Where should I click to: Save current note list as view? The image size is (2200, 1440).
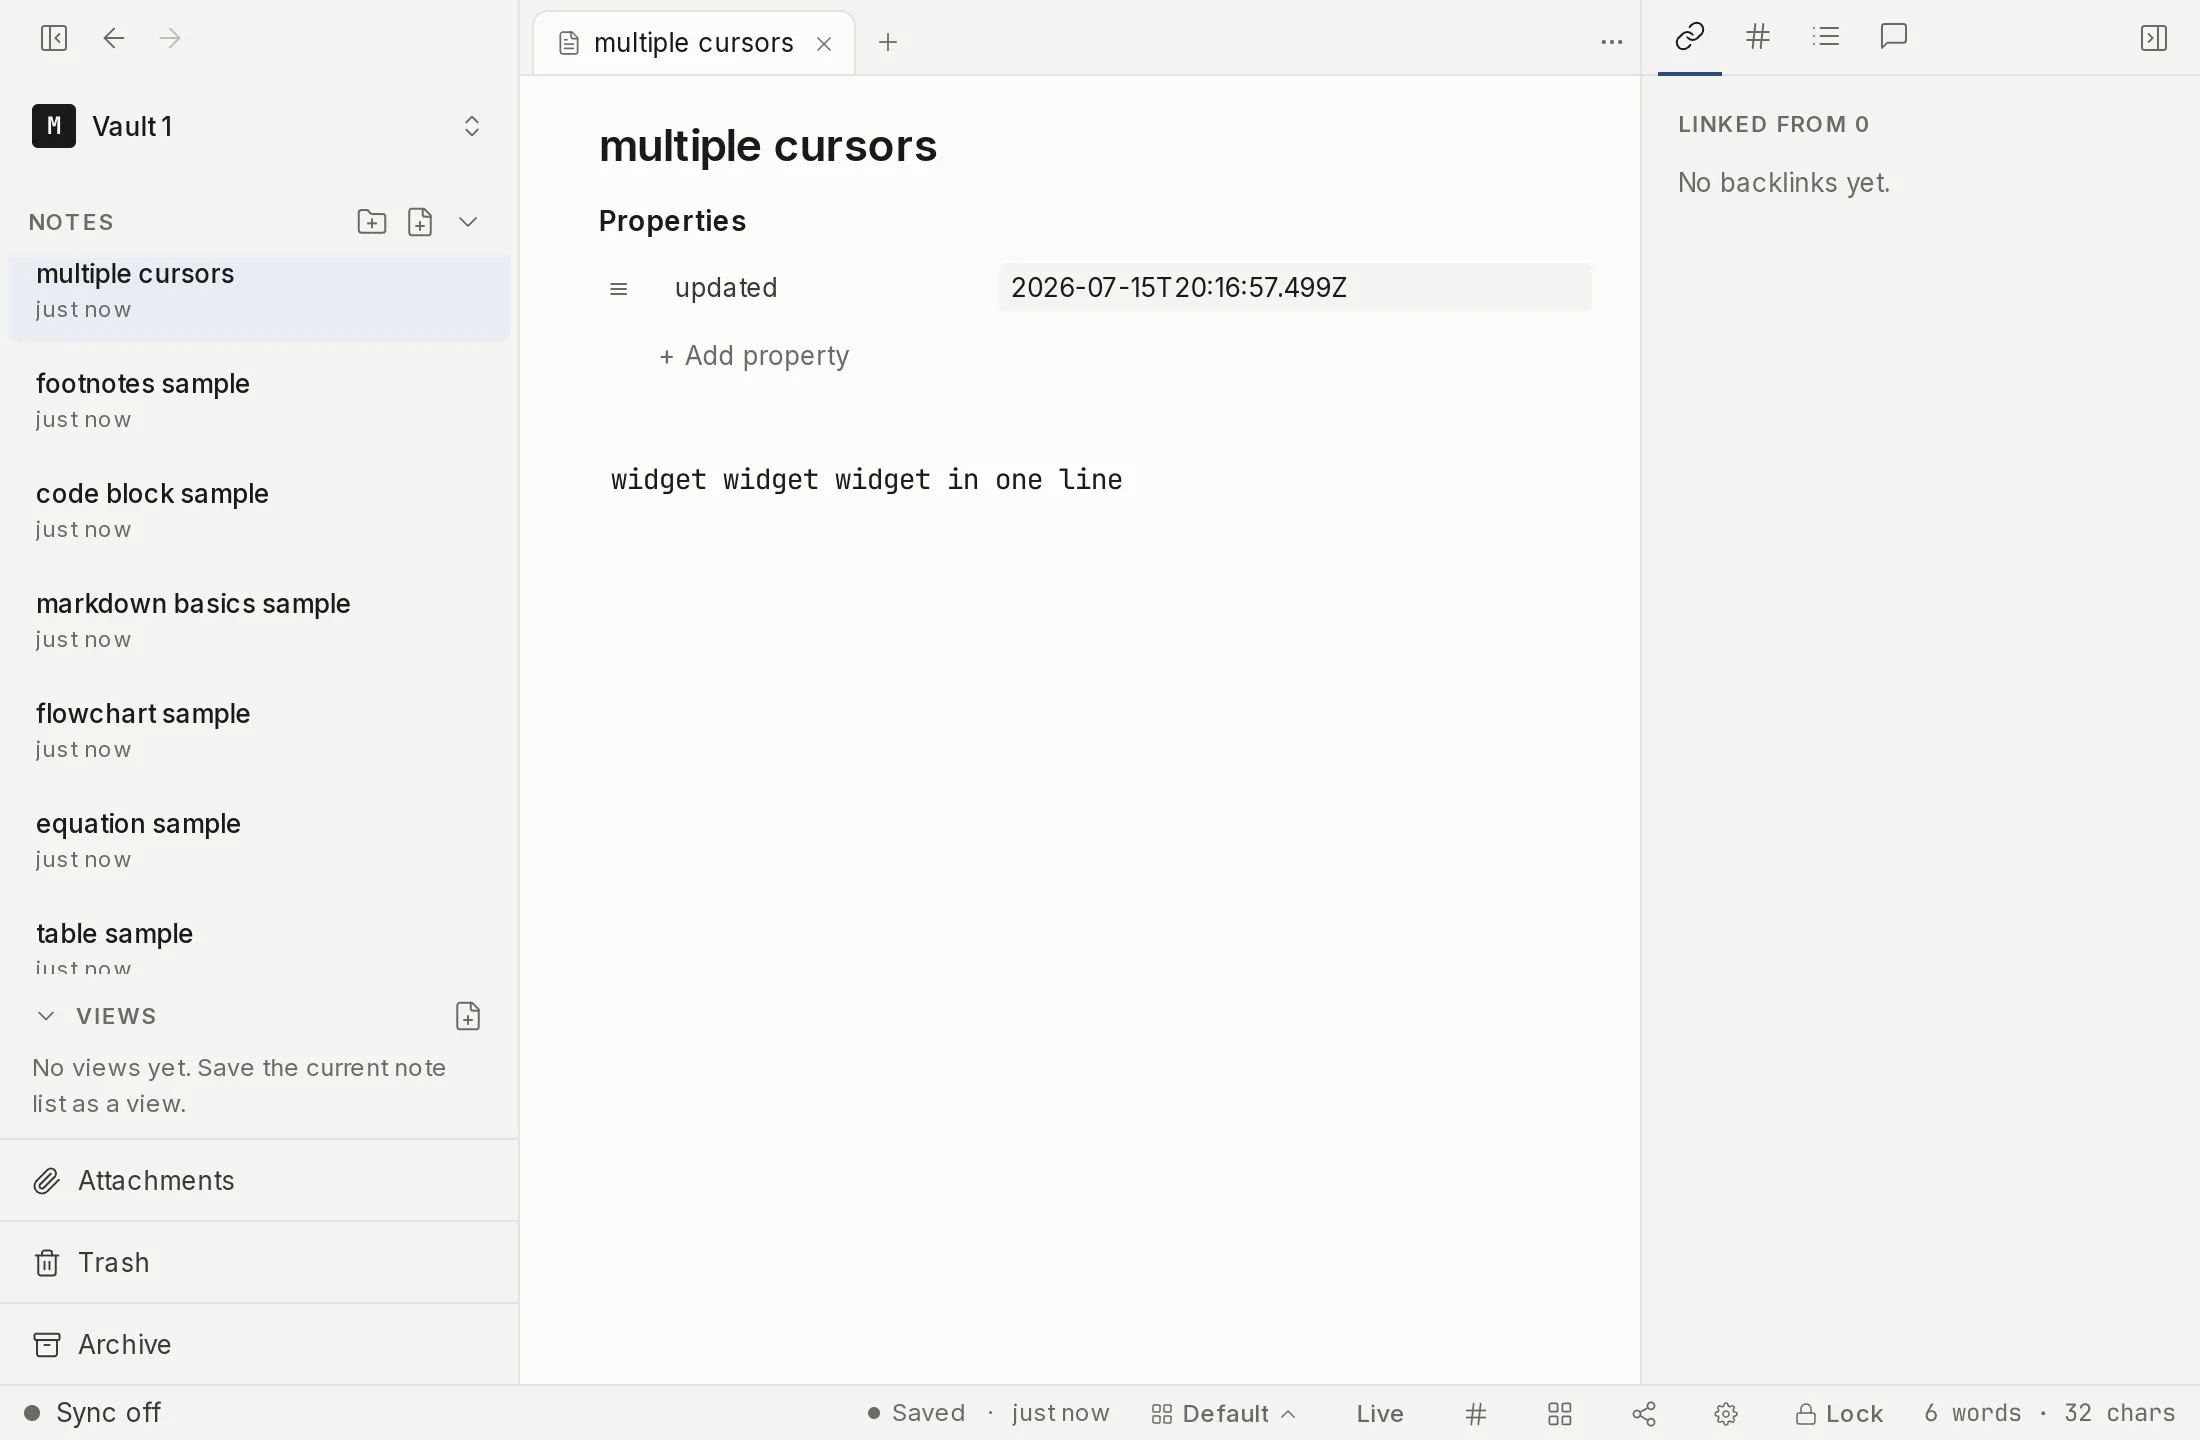[468, 1016]
